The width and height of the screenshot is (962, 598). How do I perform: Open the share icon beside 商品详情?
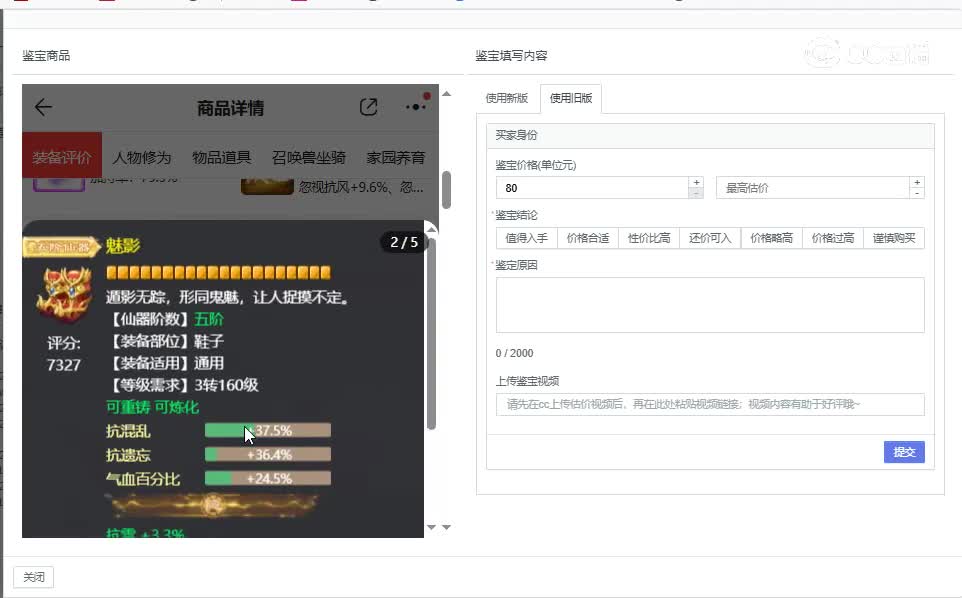[x=368, y=107]
